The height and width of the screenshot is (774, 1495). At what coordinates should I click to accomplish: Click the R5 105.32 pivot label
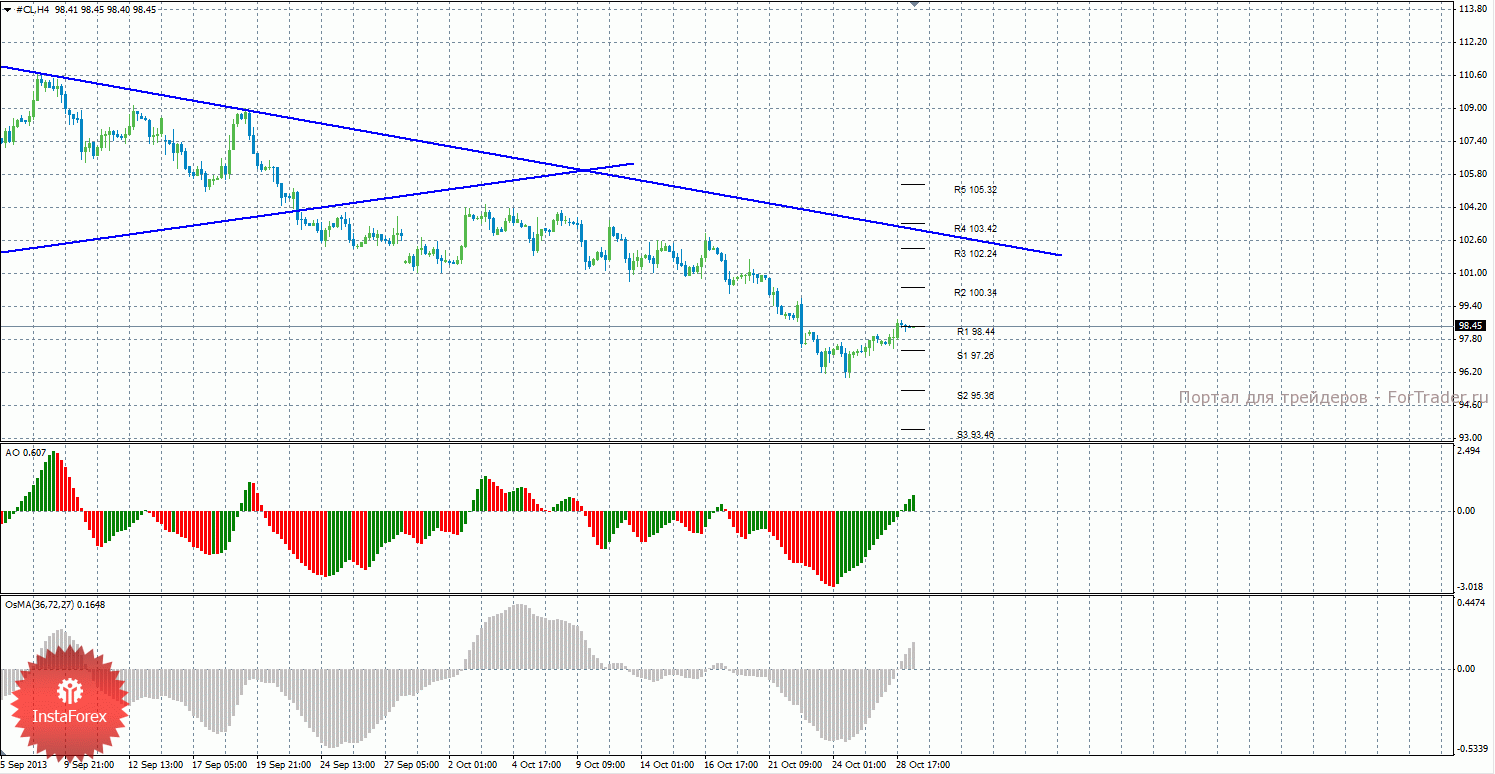coord(975,189)
